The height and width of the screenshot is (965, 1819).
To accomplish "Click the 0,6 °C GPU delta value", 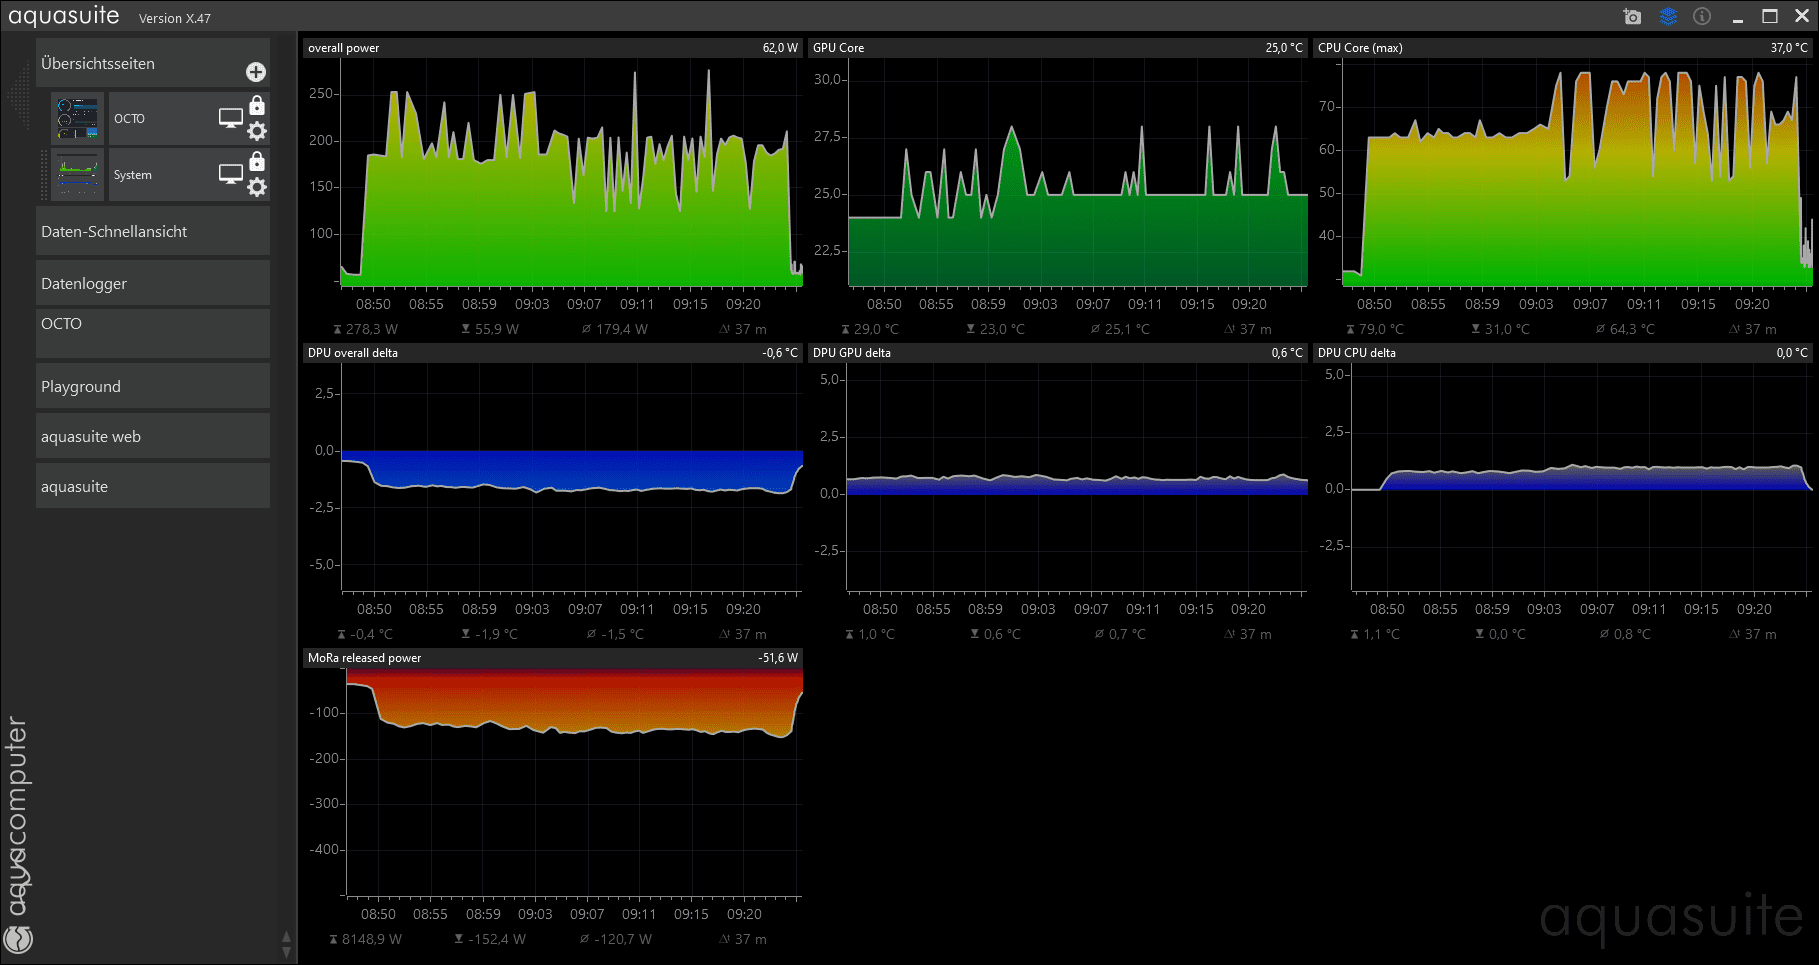I will point(1287,353).
